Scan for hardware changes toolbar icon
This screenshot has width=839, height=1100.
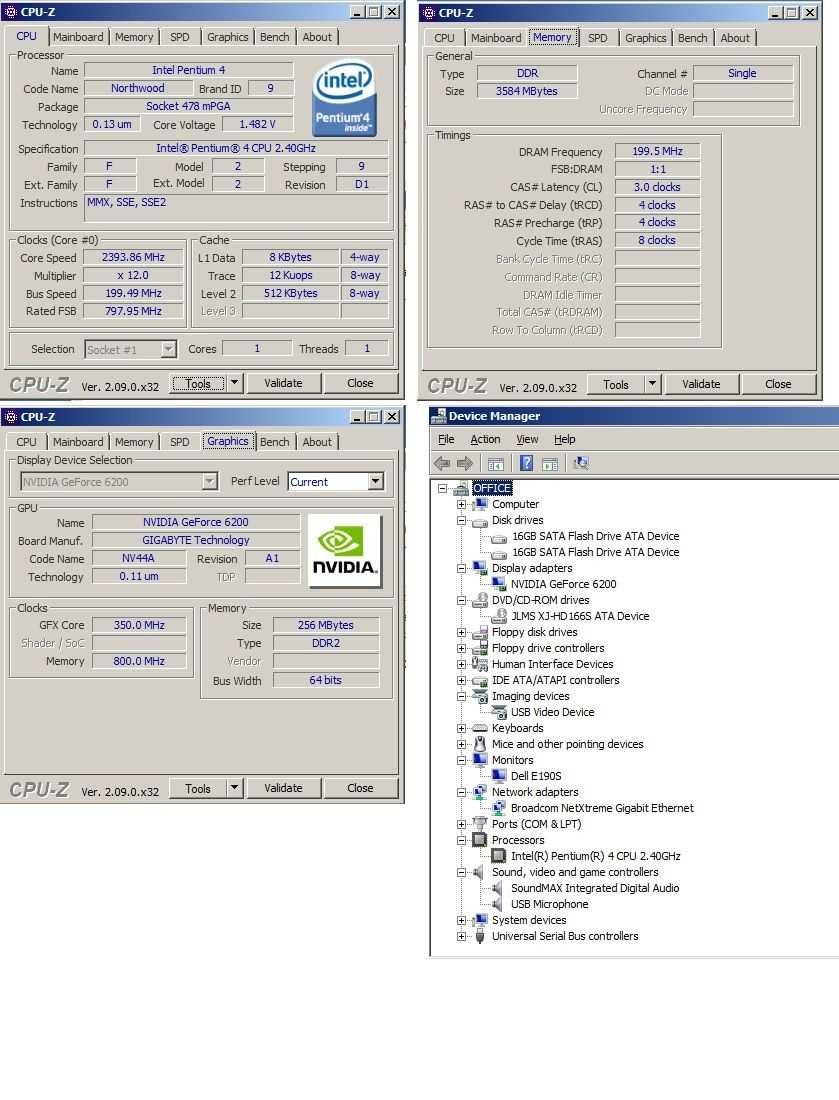point(581,463)
